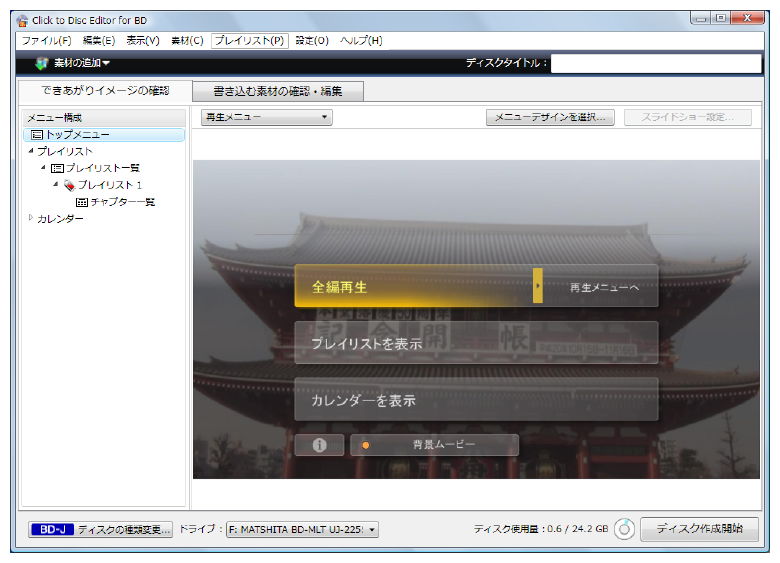
Task: Open the 再生メニュー dropdown
Action: point(266,117)
